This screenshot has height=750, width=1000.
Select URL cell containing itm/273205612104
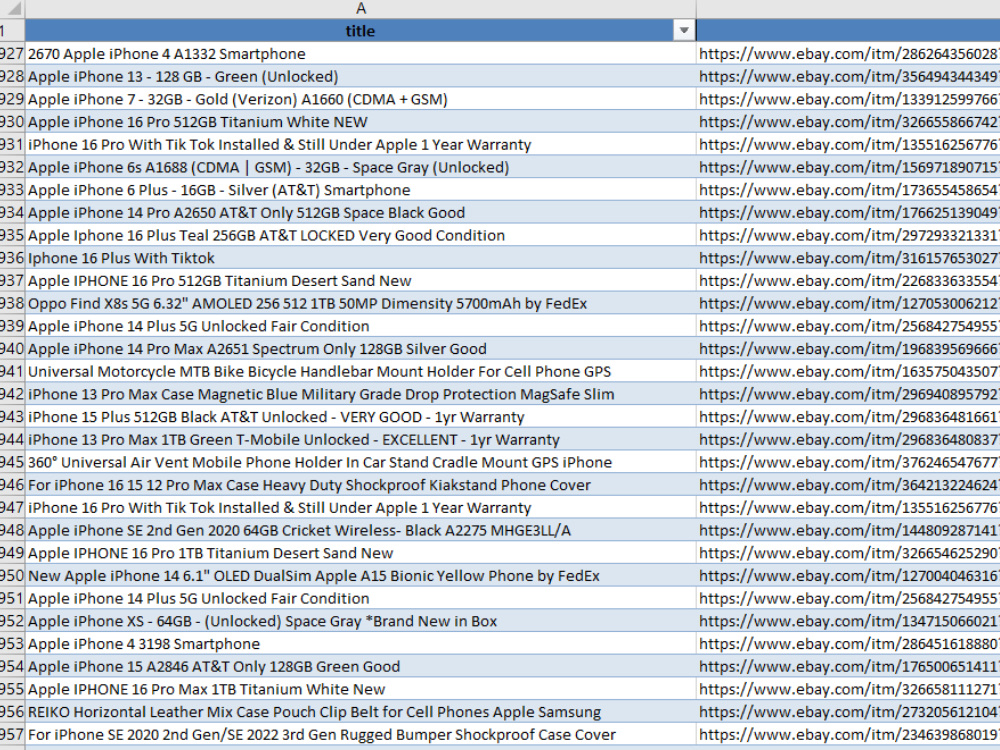(848, 712)
